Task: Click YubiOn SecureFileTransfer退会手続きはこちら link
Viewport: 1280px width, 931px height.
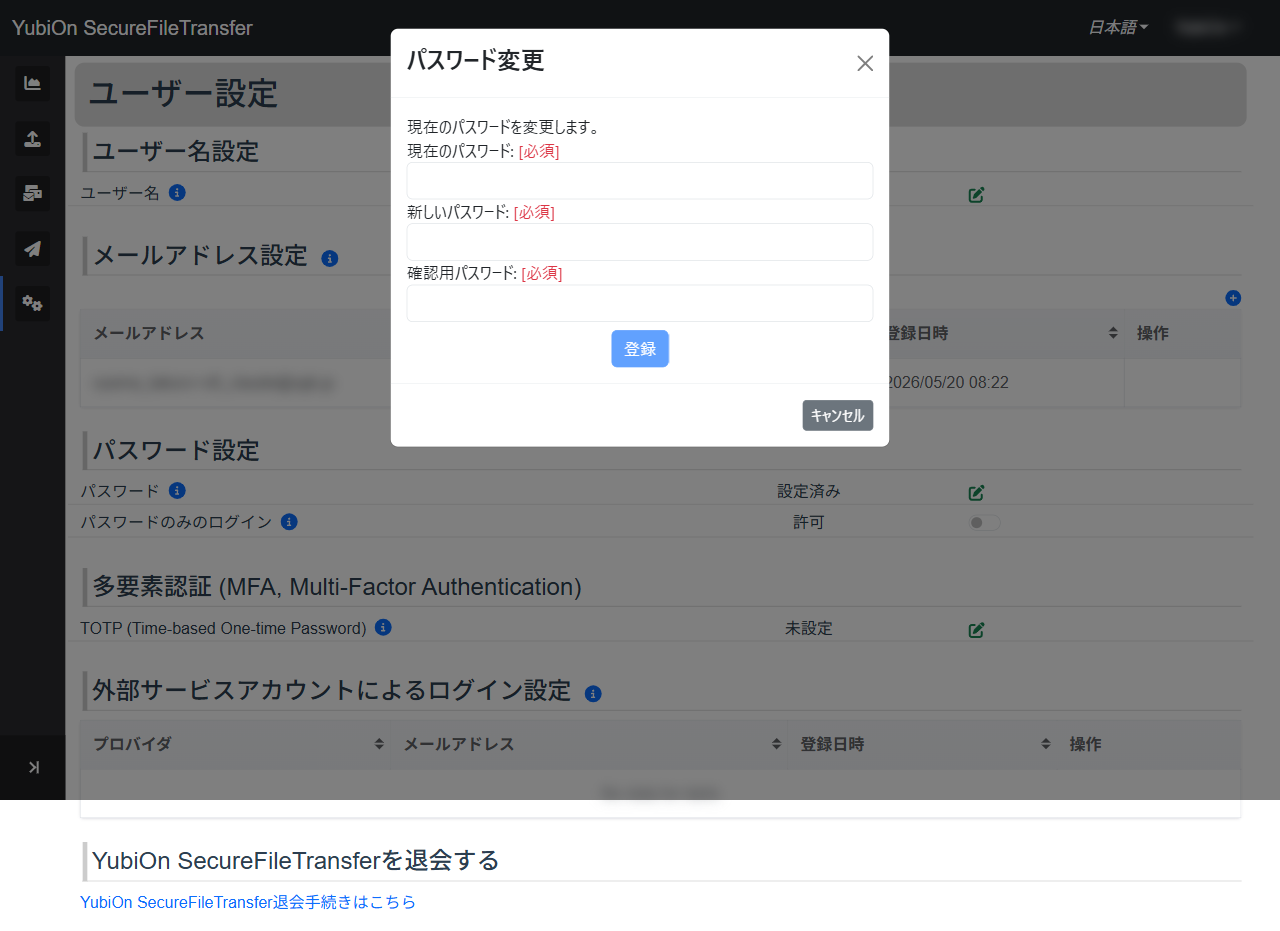Action: [248, 902]
